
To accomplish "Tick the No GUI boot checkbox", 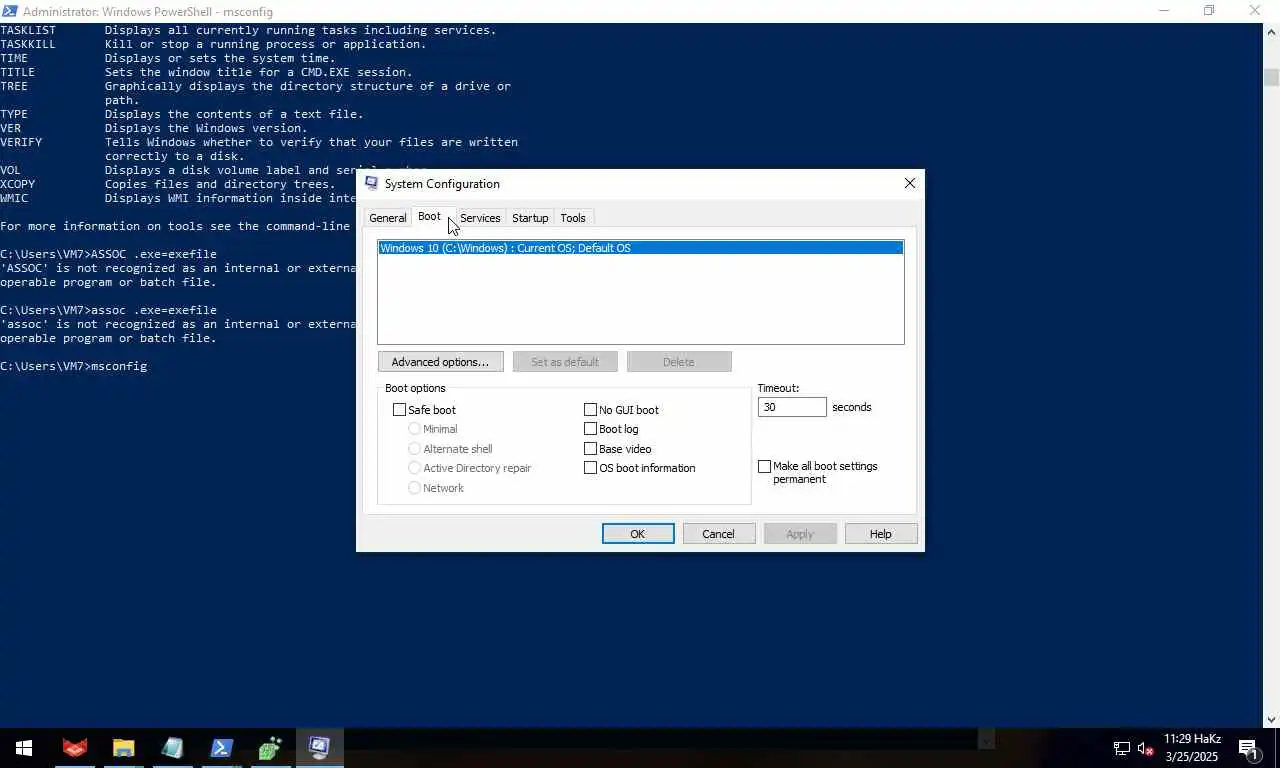I will click(x=590, y=410).
